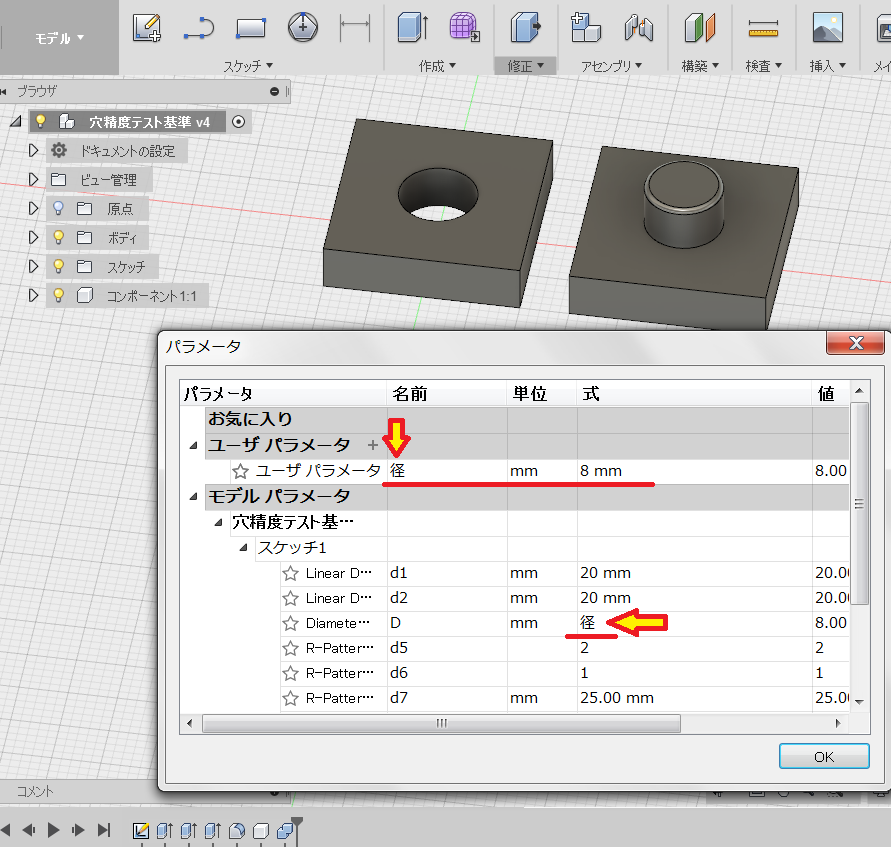891x847 pixels.
Task: Open the スケッチ toolbar menu
Action: (x=248, y=66)
